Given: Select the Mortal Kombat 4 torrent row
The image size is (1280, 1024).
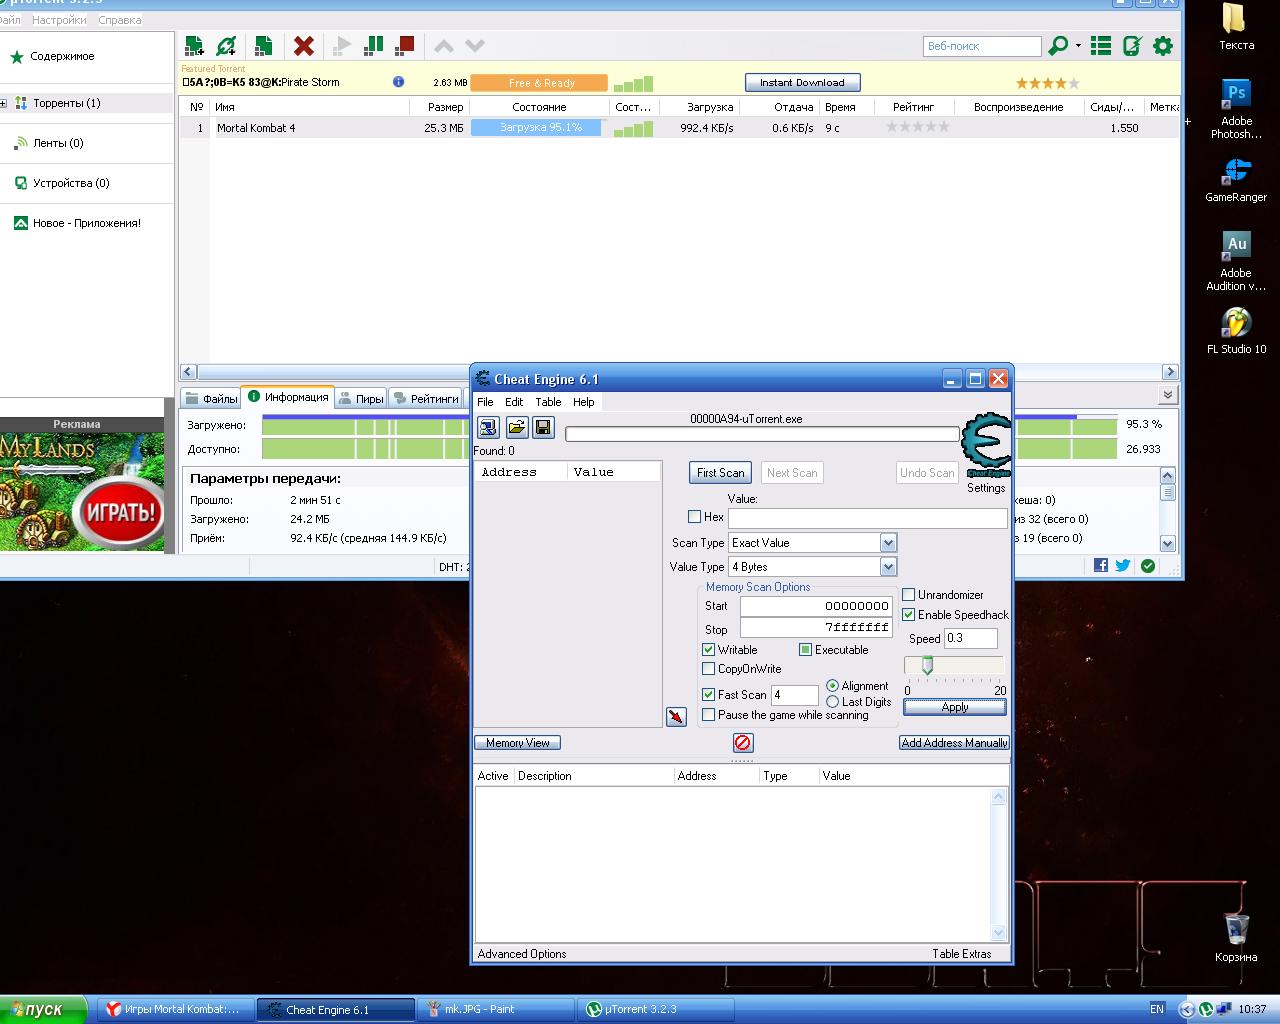Looking at the screenshot, I should click(x=680, y=128).
